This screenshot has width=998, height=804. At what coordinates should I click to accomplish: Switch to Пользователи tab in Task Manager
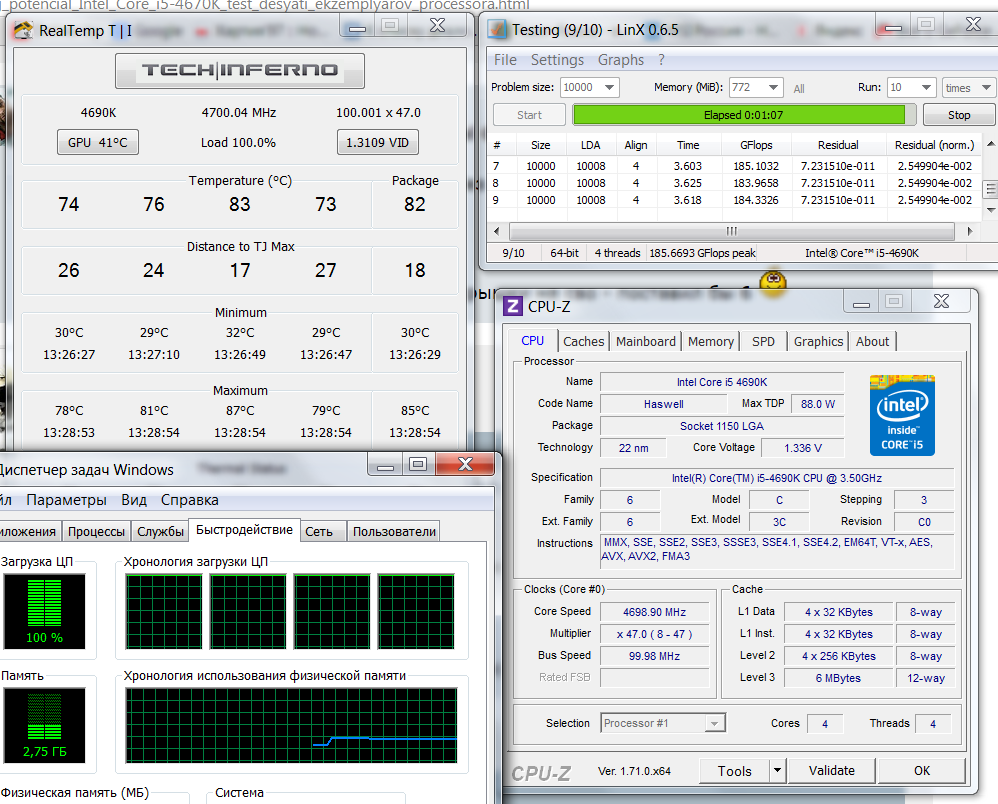point(394,532)
